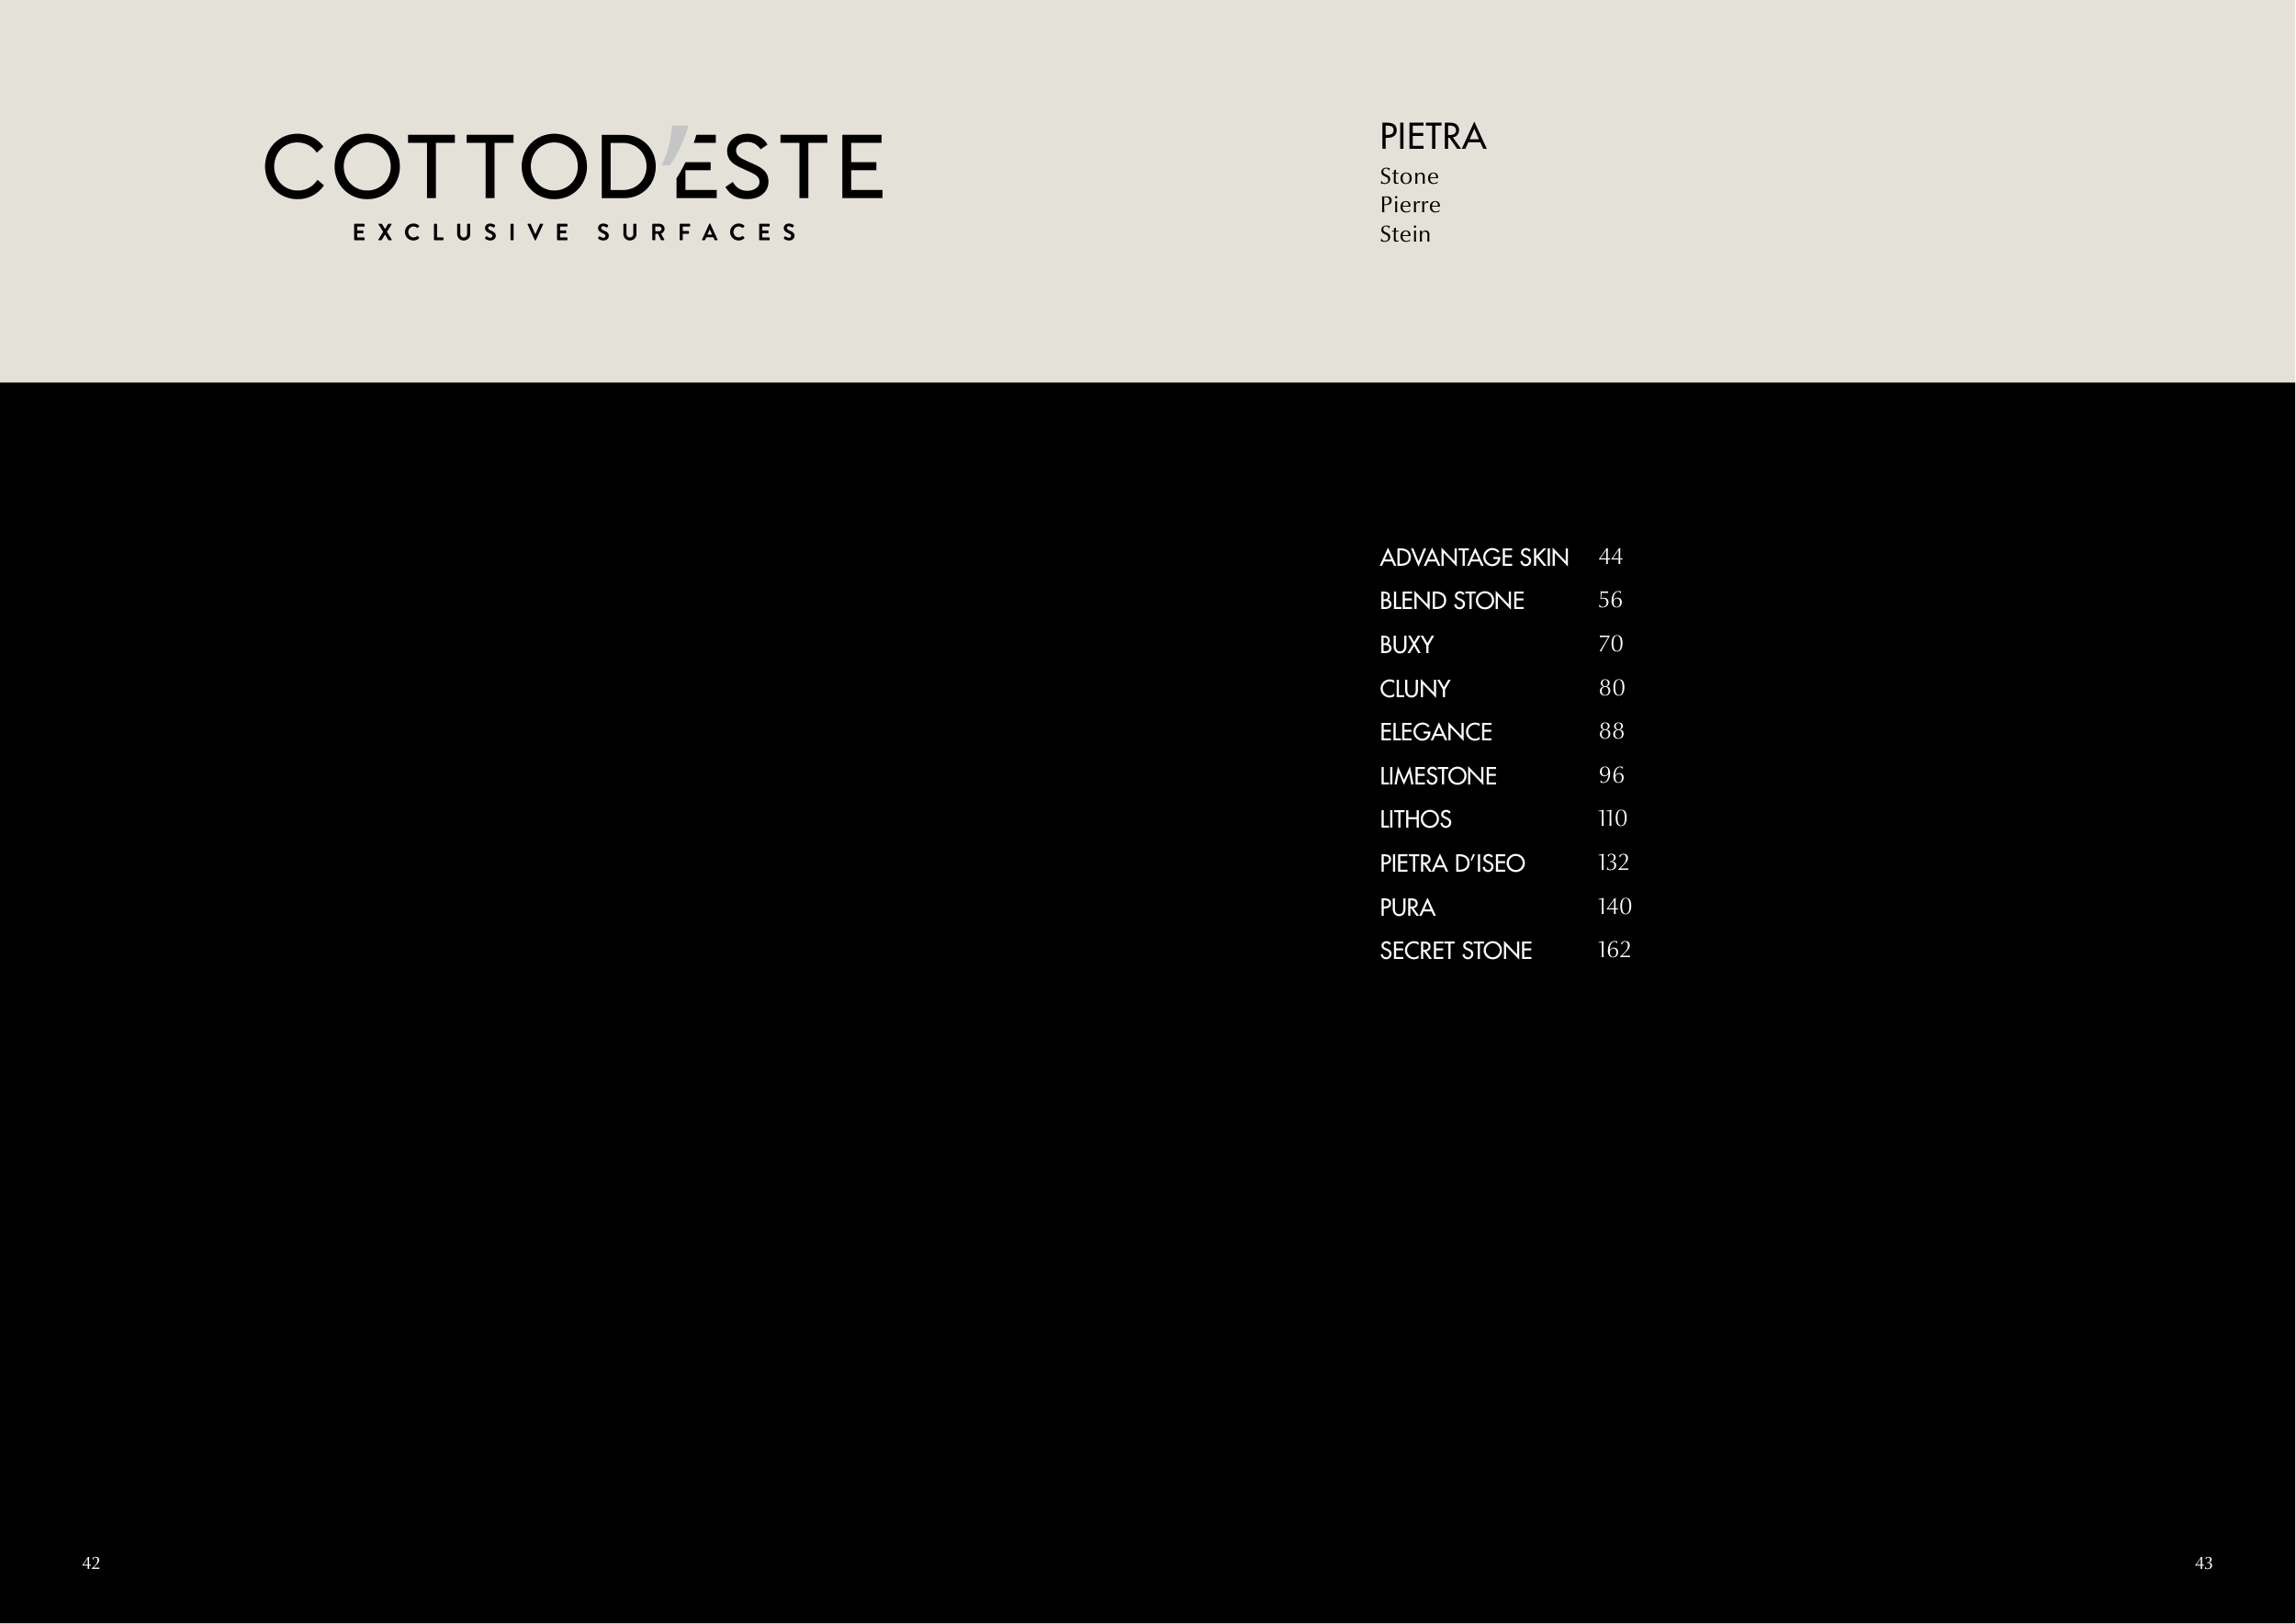Open the Secret Stone contents entry
Viewport: 2296px width, 1624px height.
1455,951
